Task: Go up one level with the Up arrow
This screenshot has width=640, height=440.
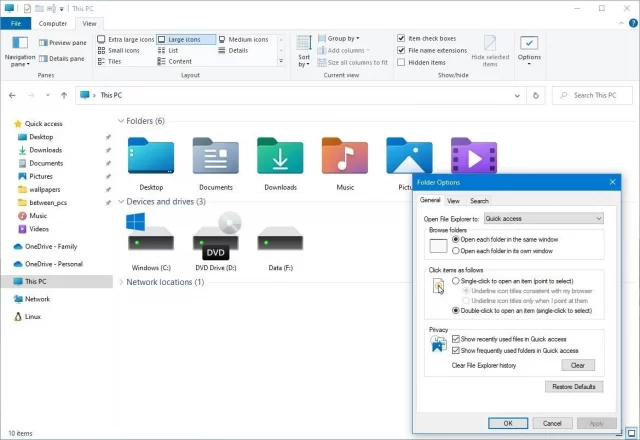Action: pyautogui.click(x=64, y=95)
